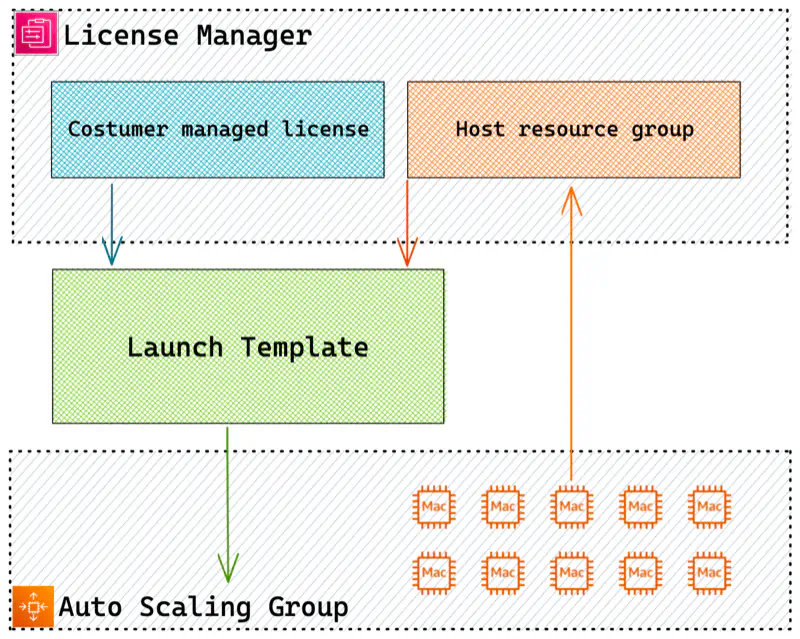Click the Costumer managed license box
Image resolution: width=800 pixels, height=639 pixels.
coord(217,129)
